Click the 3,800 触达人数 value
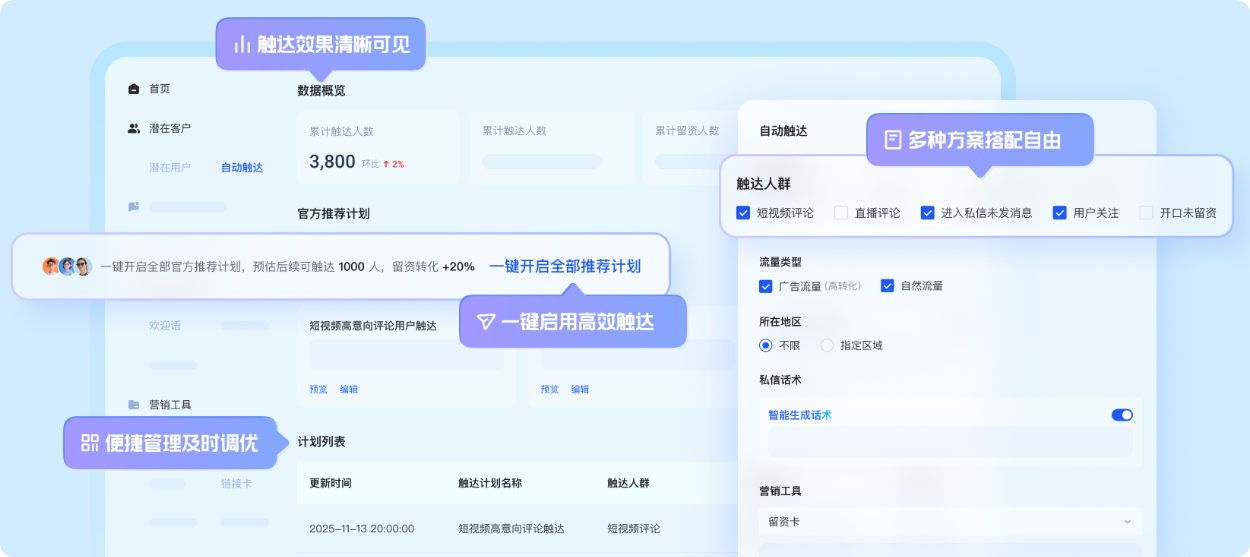 [332, 162]
